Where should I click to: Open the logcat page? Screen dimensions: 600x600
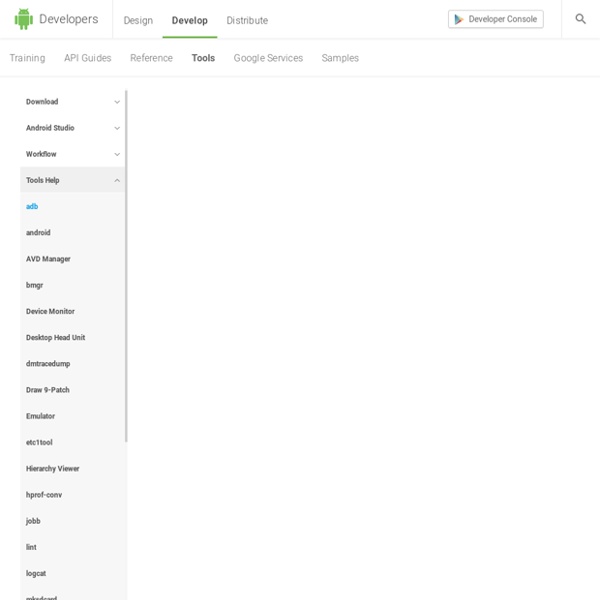(x=36, y=574)
